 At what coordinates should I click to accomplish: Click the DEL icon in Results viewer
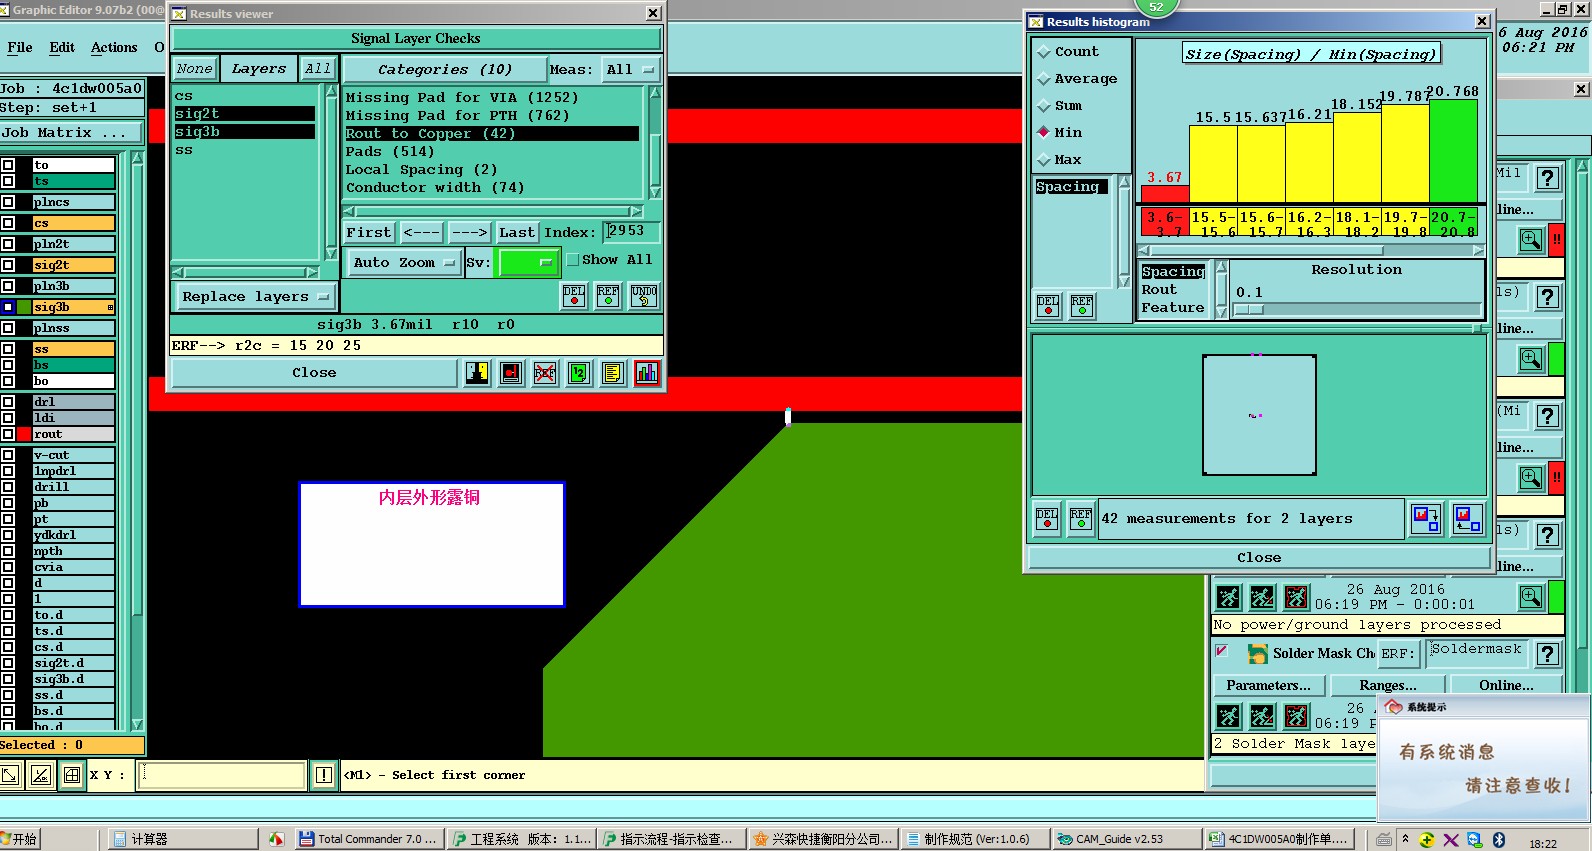[x=574, y=296]
